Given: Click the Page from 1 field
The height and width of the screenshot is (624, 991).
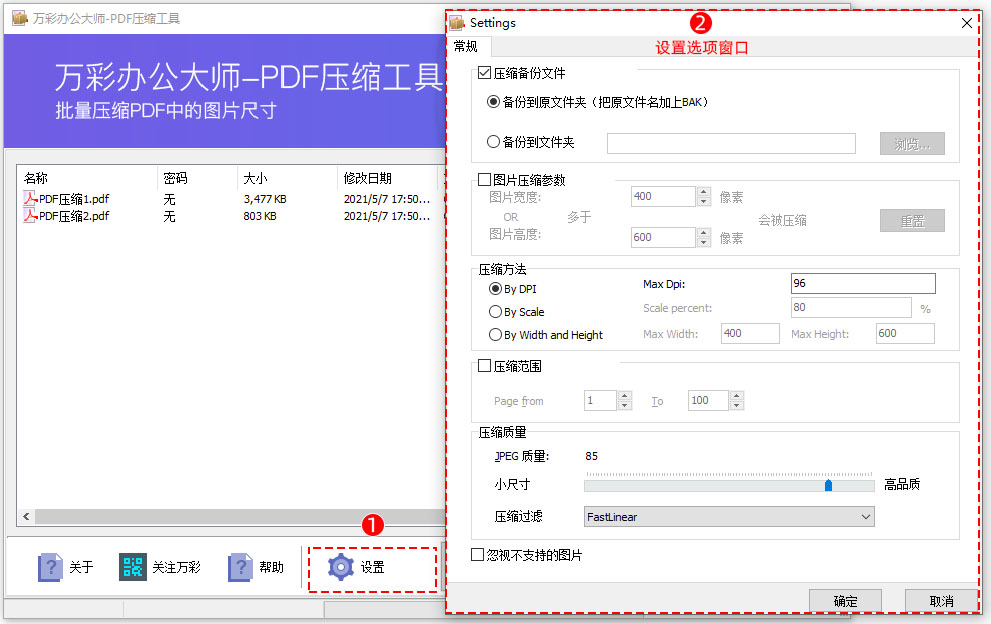Looking at the screenshot, I should click(600, 400).
